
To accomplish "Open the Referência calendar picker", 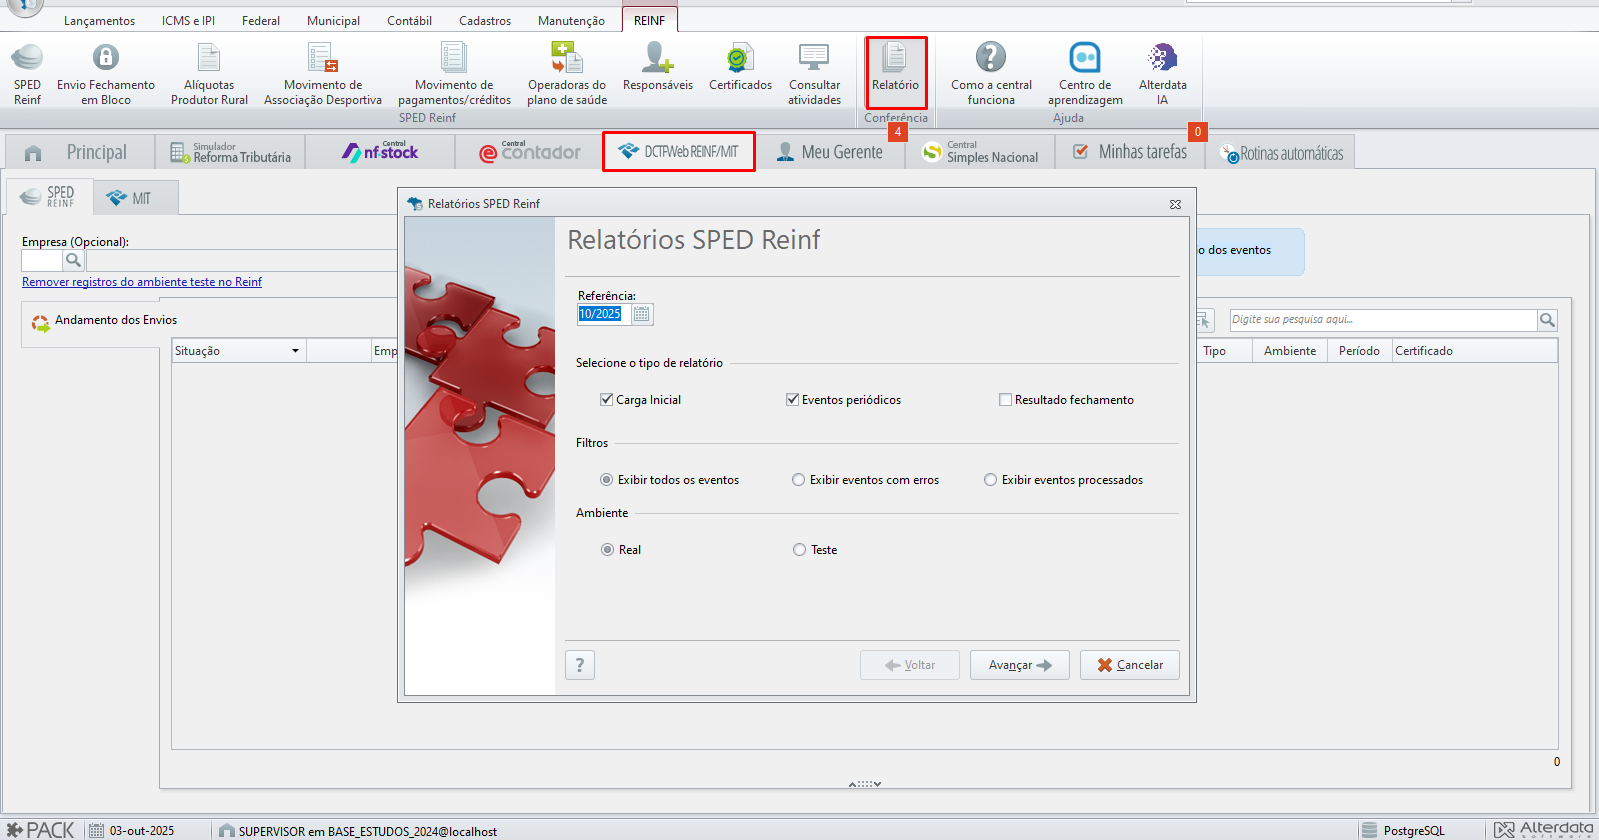I will click(642, 314).
